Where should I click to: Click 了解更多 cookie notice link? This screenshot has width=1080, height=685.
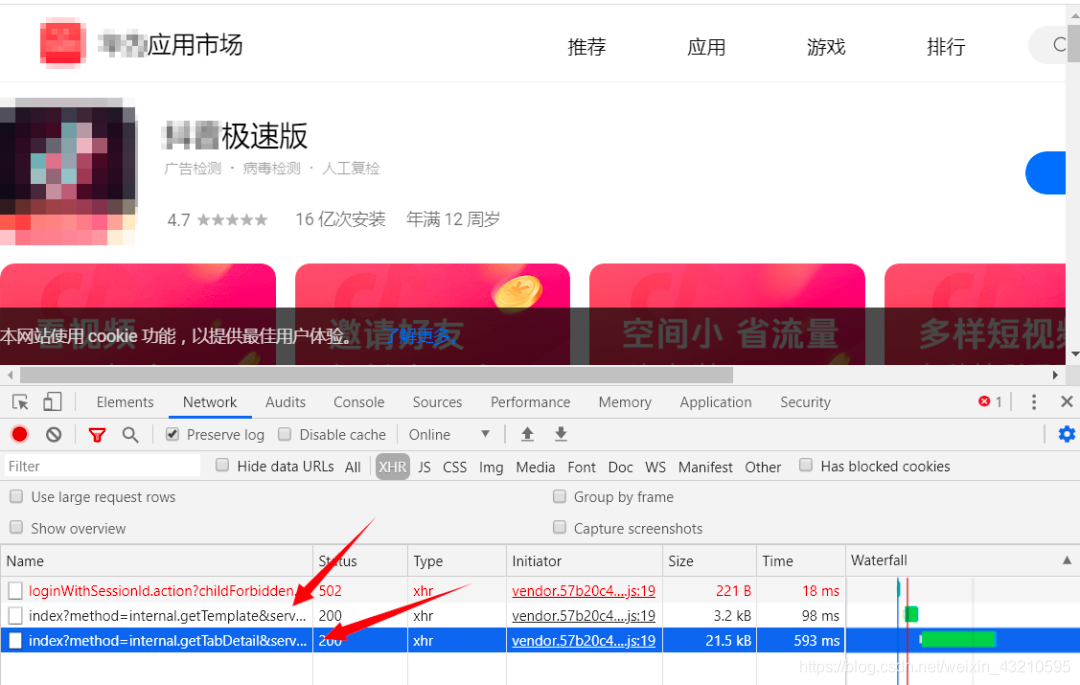click(422, 336)
